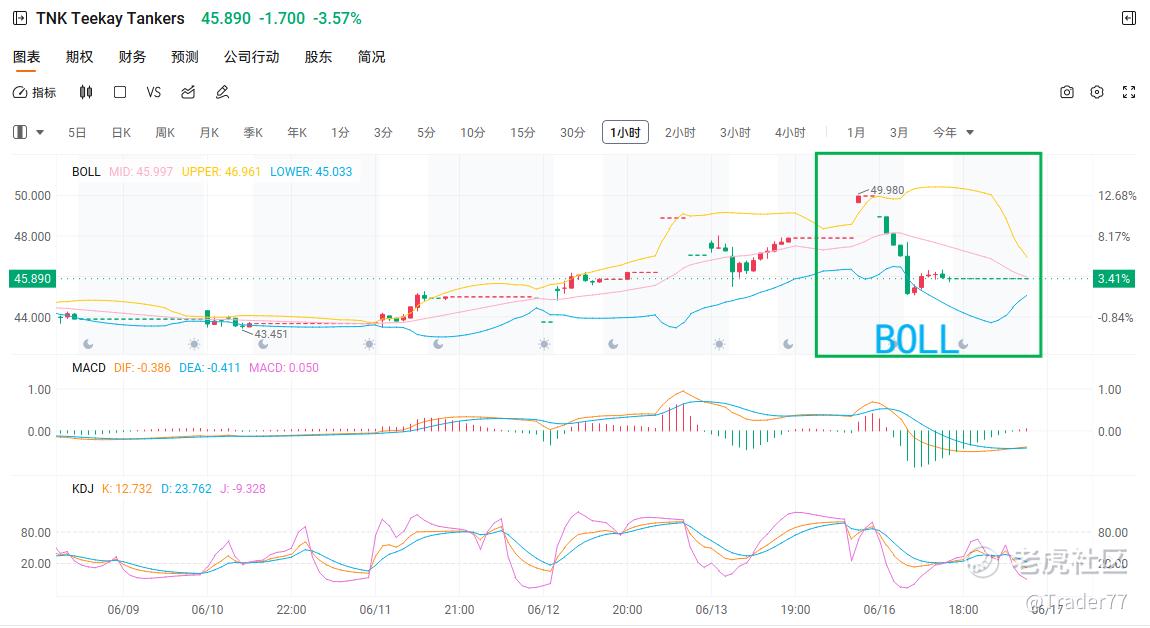Select the 日K timeframe
Screen dimensions: 1150x628
pyautogui.click(x=121, y=133)
